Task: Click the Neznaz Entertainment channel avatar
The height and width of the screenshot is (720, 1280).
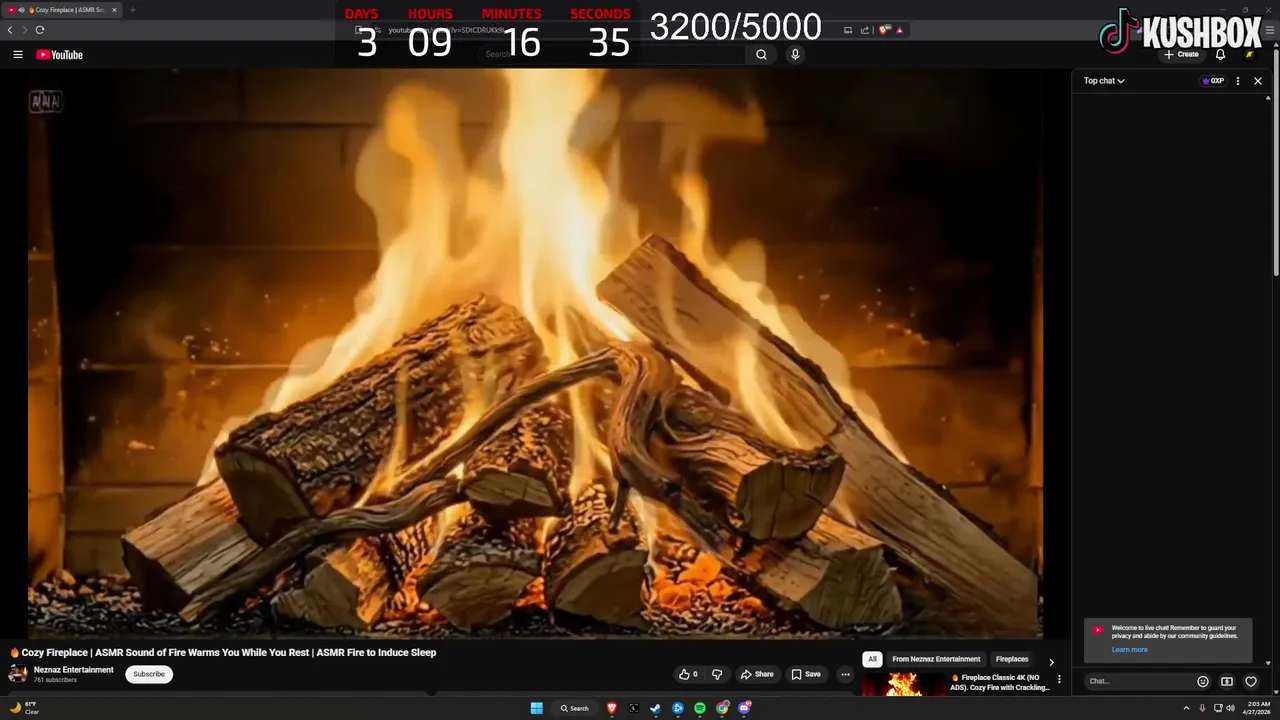Action: (x=18, y=674)
